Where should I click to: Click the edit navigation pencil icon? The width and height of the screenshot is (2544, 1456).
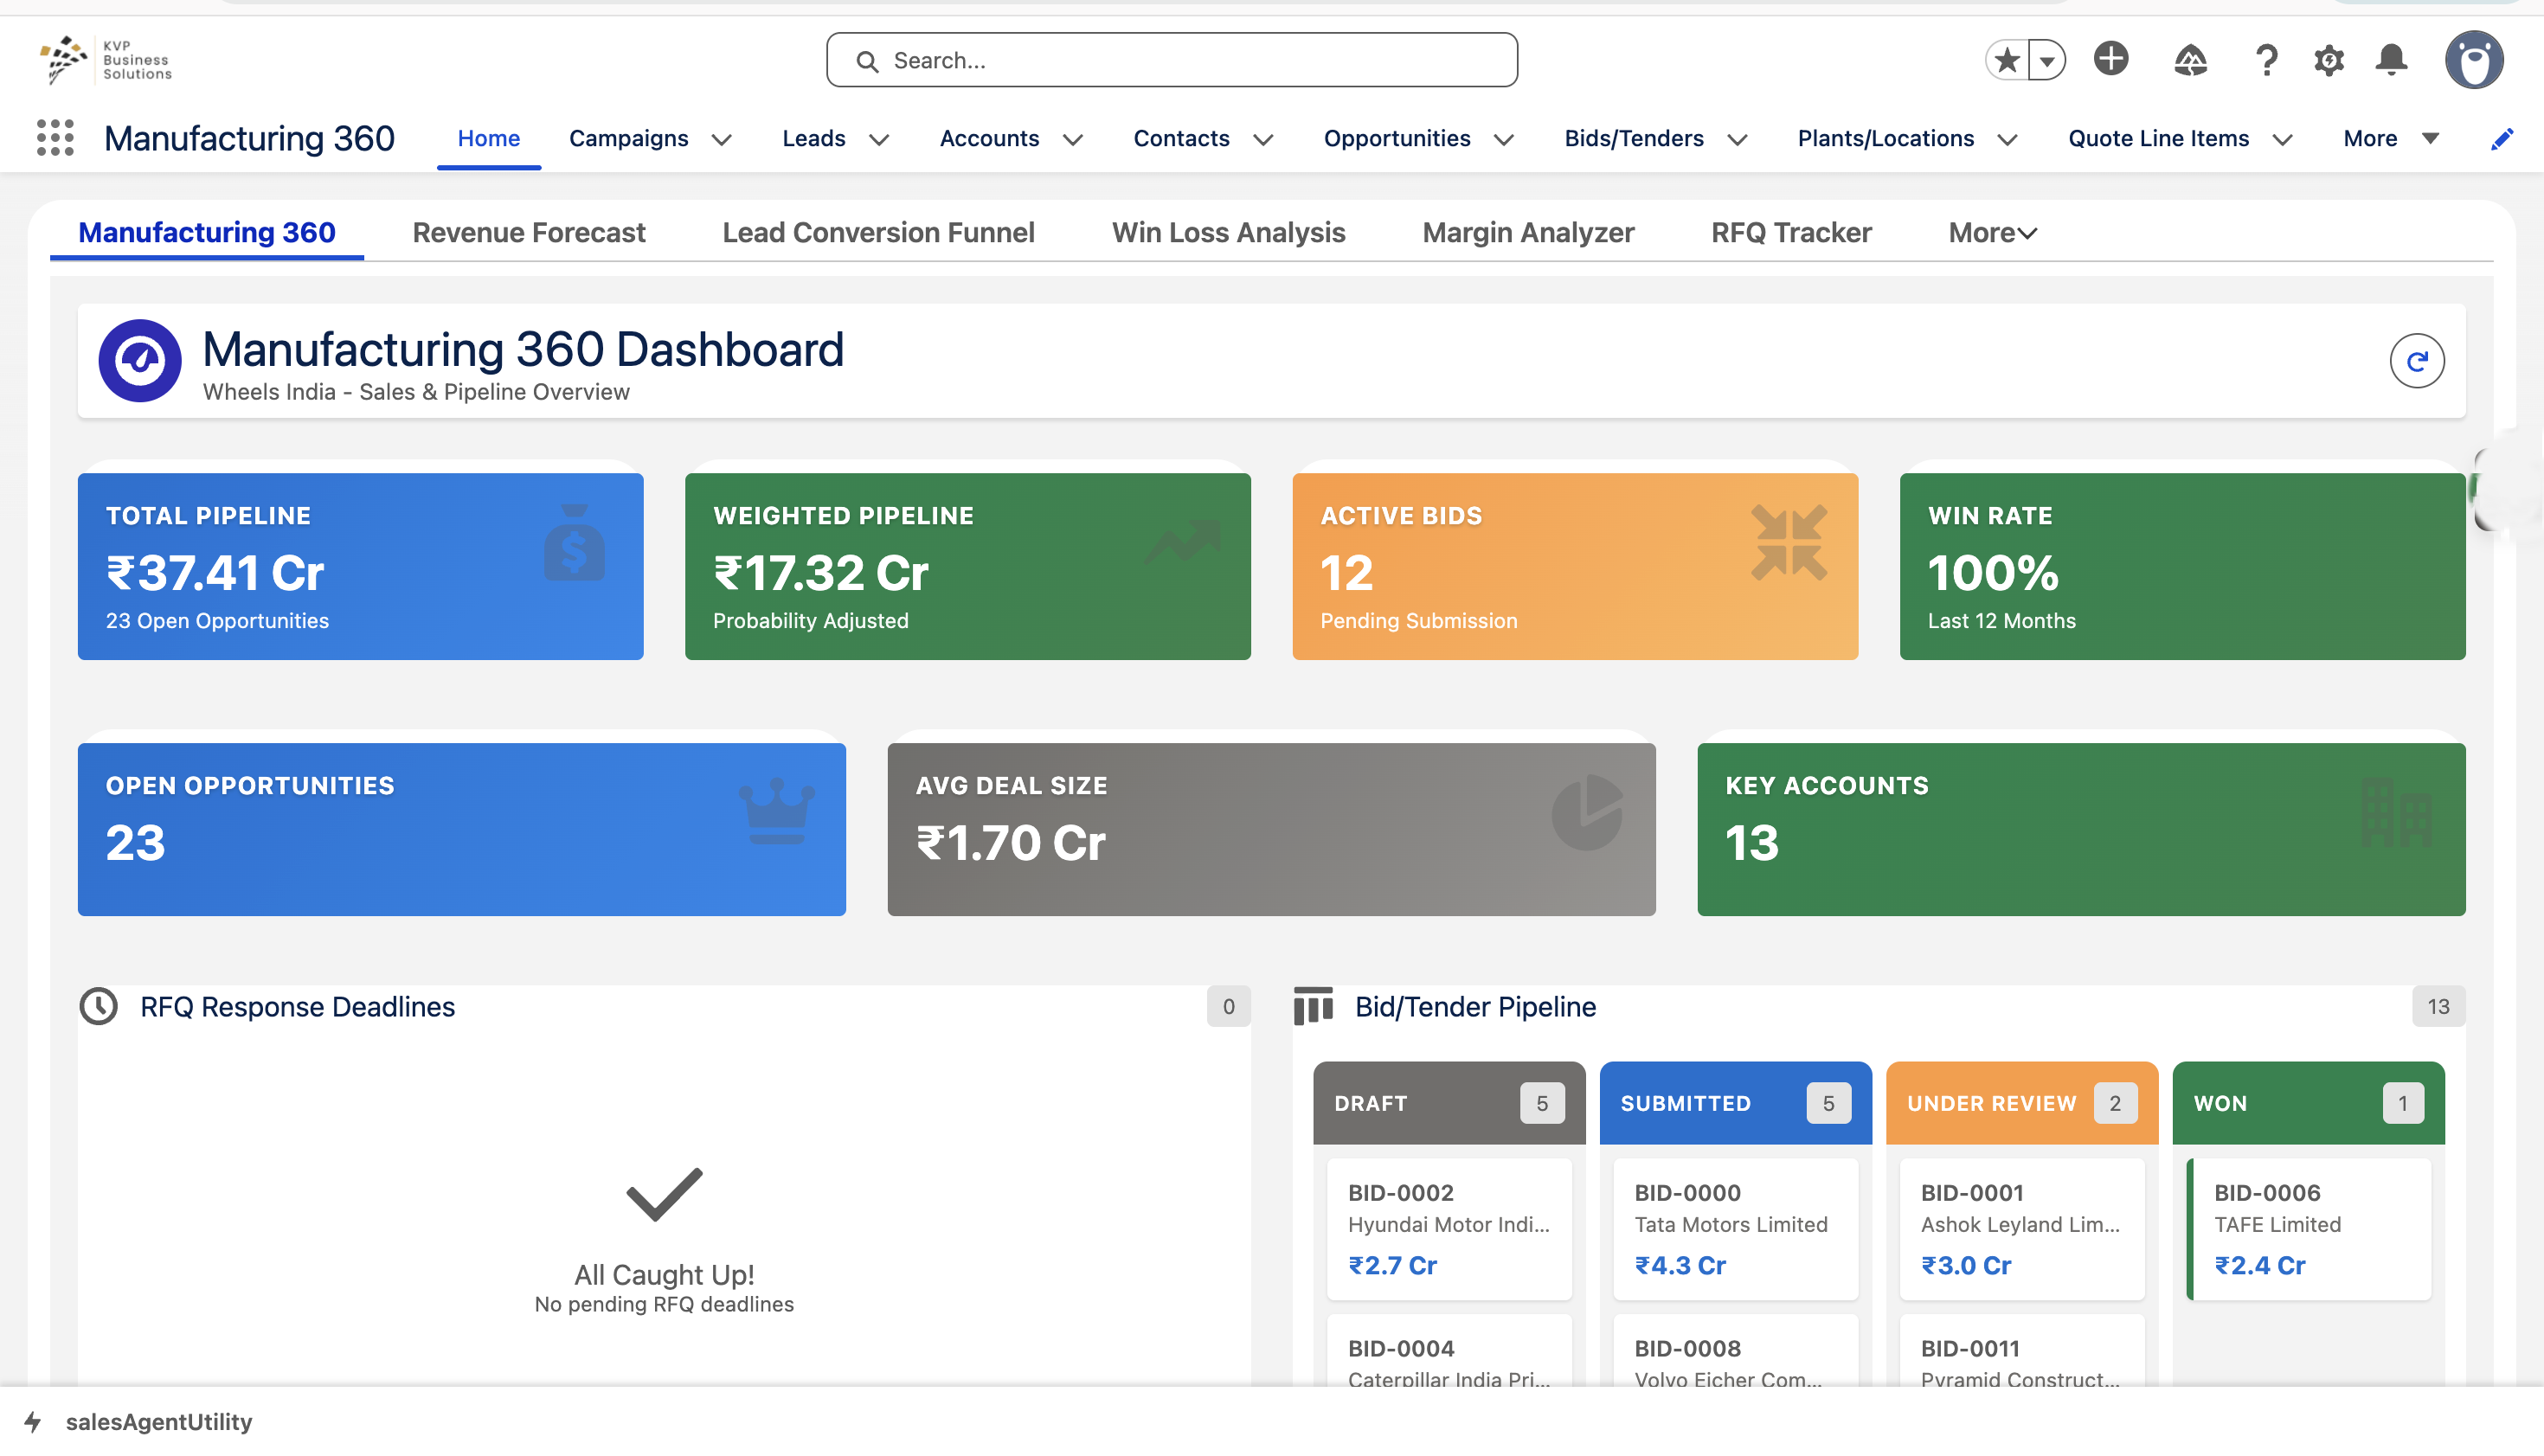point(2501,139)
